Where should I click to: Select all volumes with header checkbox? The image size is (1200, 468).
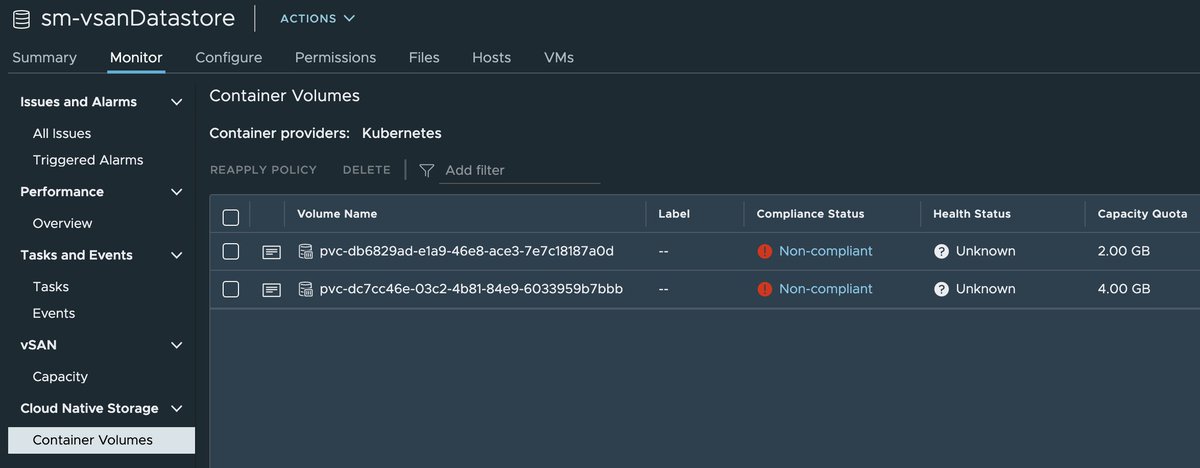point(231,217)
